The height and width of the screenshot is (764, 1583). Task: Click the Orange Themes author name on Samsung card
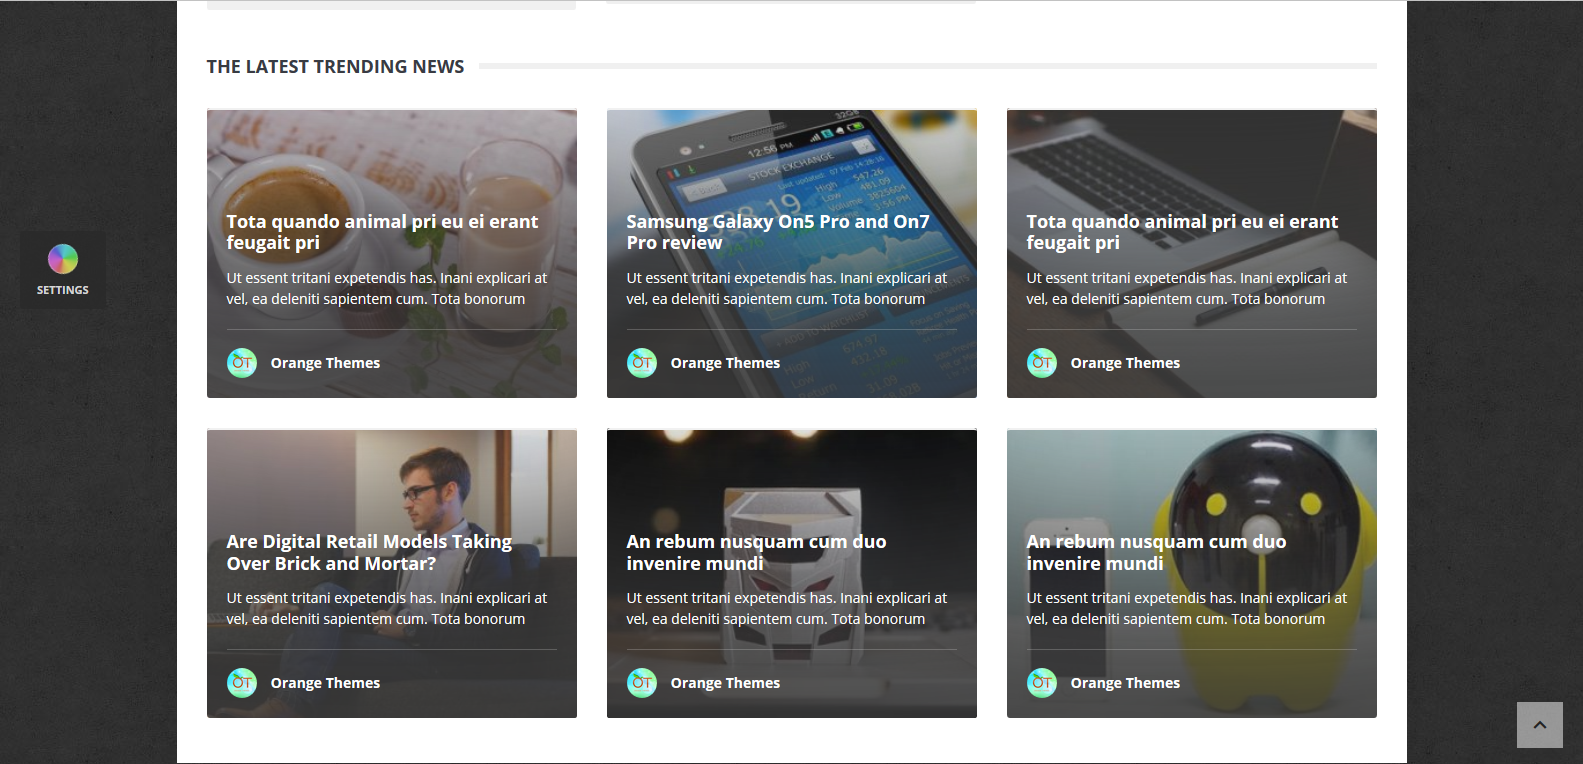point(725,363)
